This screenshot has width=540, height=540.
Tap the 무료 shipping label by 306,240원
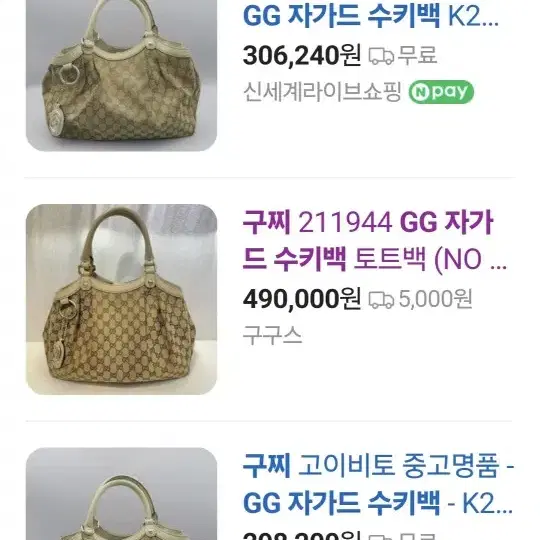[418, 55]
